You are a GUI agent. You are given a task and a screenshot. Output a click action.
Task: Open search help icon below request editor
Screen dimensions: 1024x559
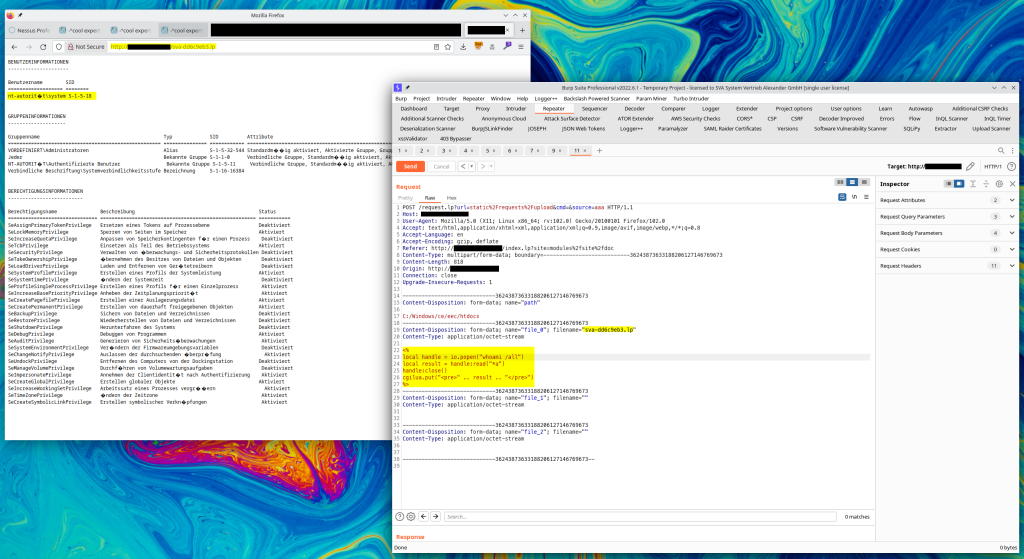point(400,517)
